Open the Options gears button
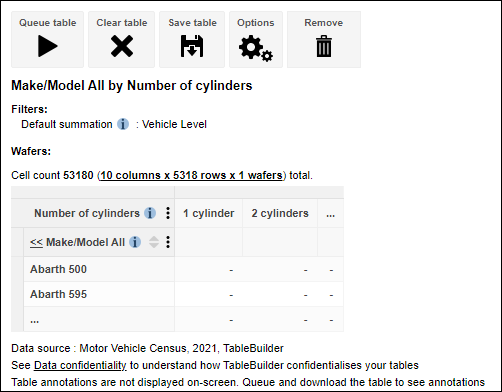Screen dimensions: 502x392 [256, 39]
